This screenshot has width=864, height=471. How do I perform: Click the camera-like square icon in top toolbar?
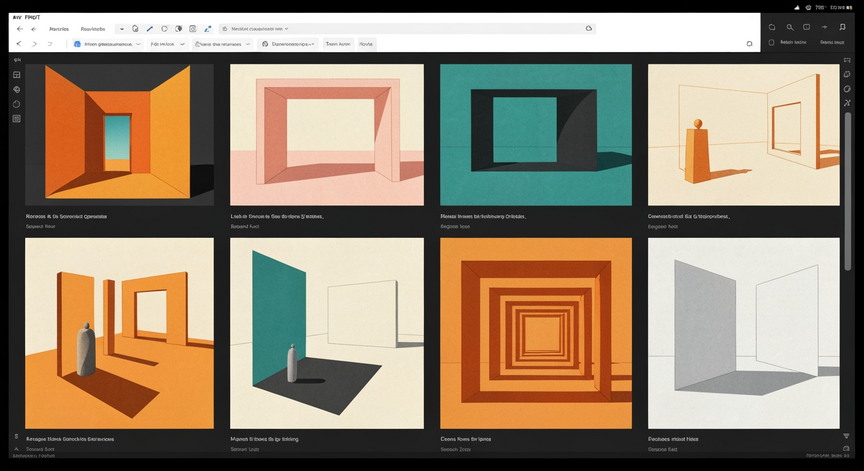click(x=192, y=29)
